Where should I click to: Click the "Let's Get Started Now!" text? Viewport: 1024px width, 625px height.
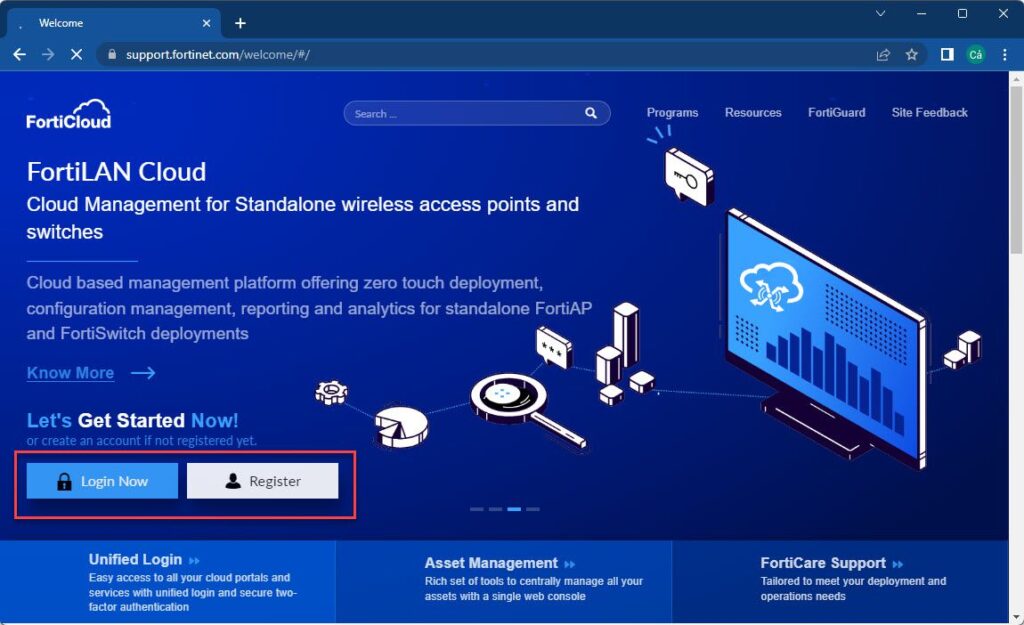click(x=133, y=420)
